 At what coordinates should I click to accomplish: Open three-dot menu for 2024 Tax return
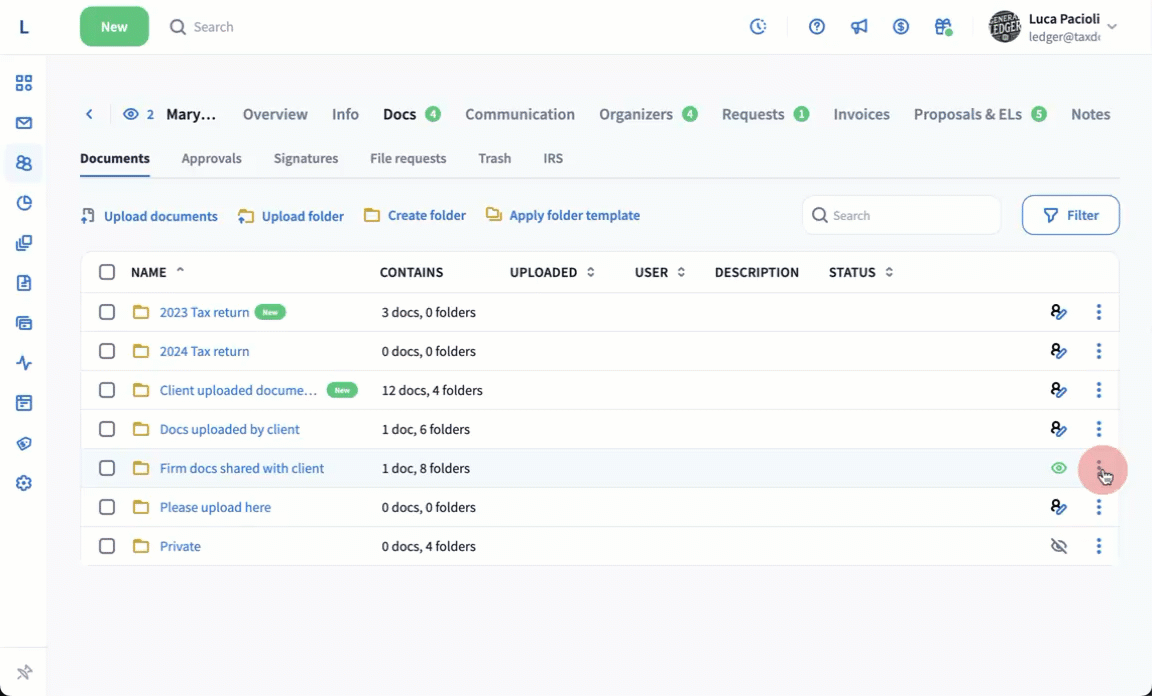(1099, 351)
